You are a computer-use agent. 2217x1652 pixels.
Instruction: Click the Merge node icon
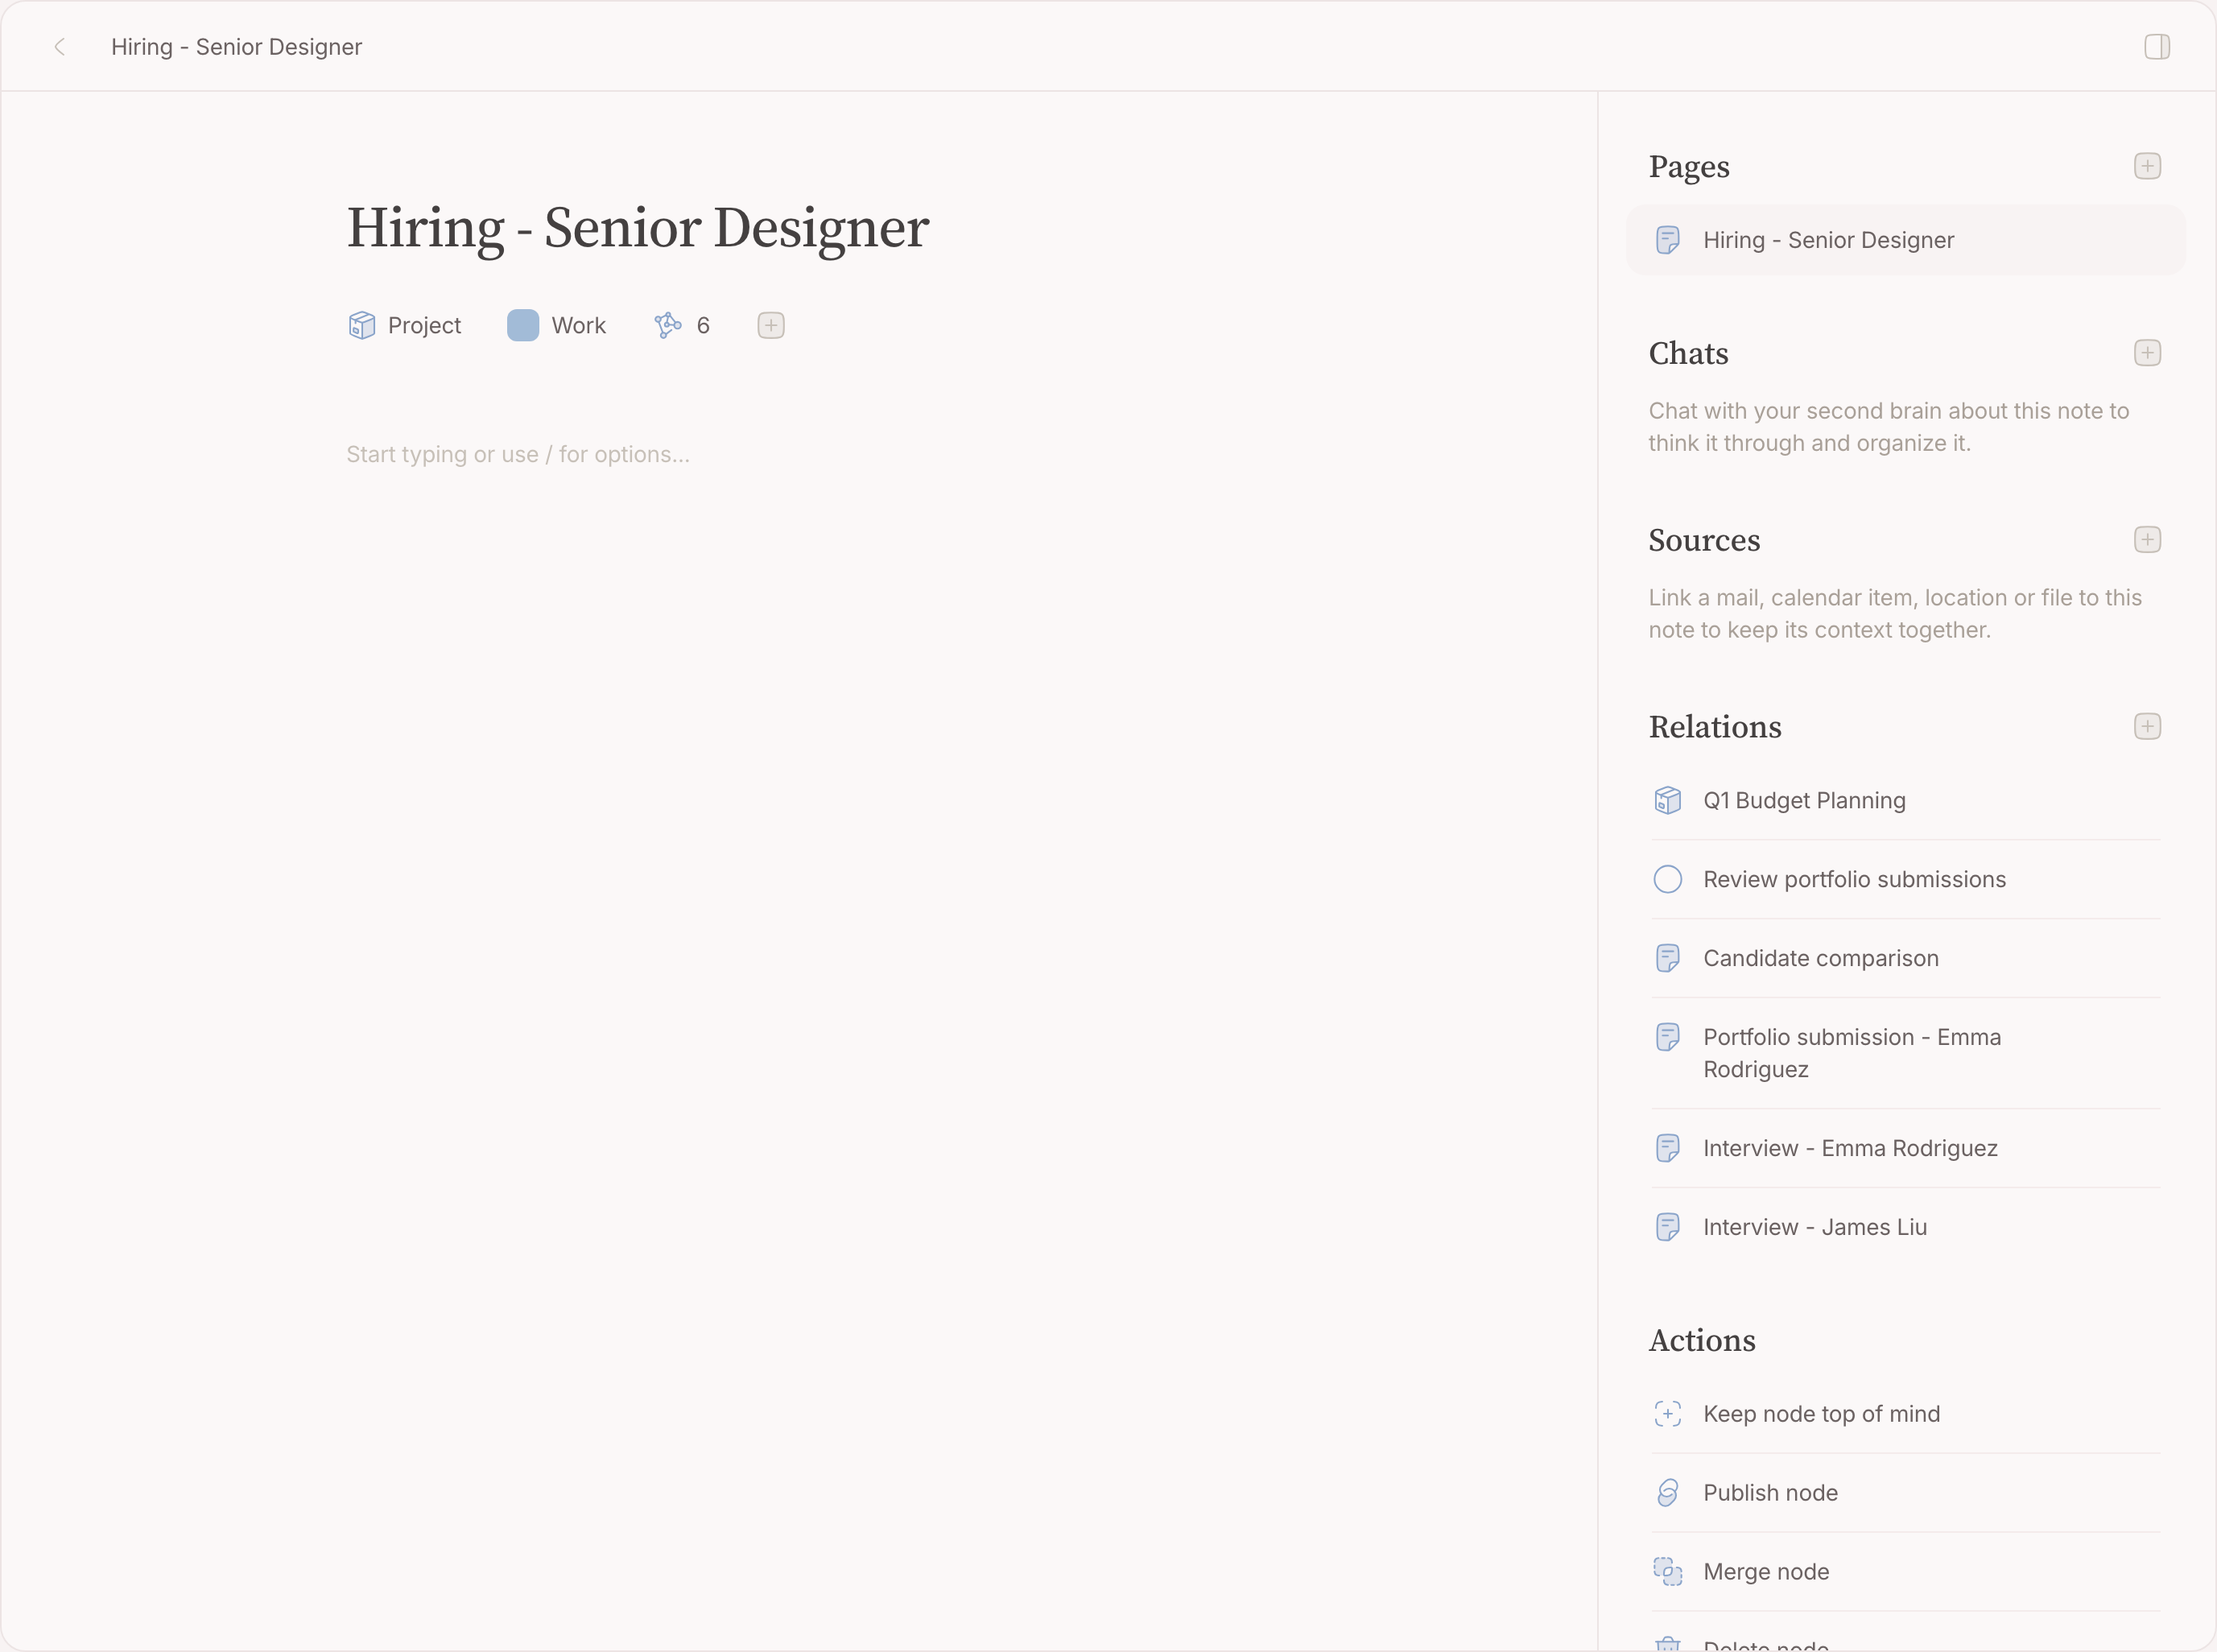[x=1668, y=1572]
